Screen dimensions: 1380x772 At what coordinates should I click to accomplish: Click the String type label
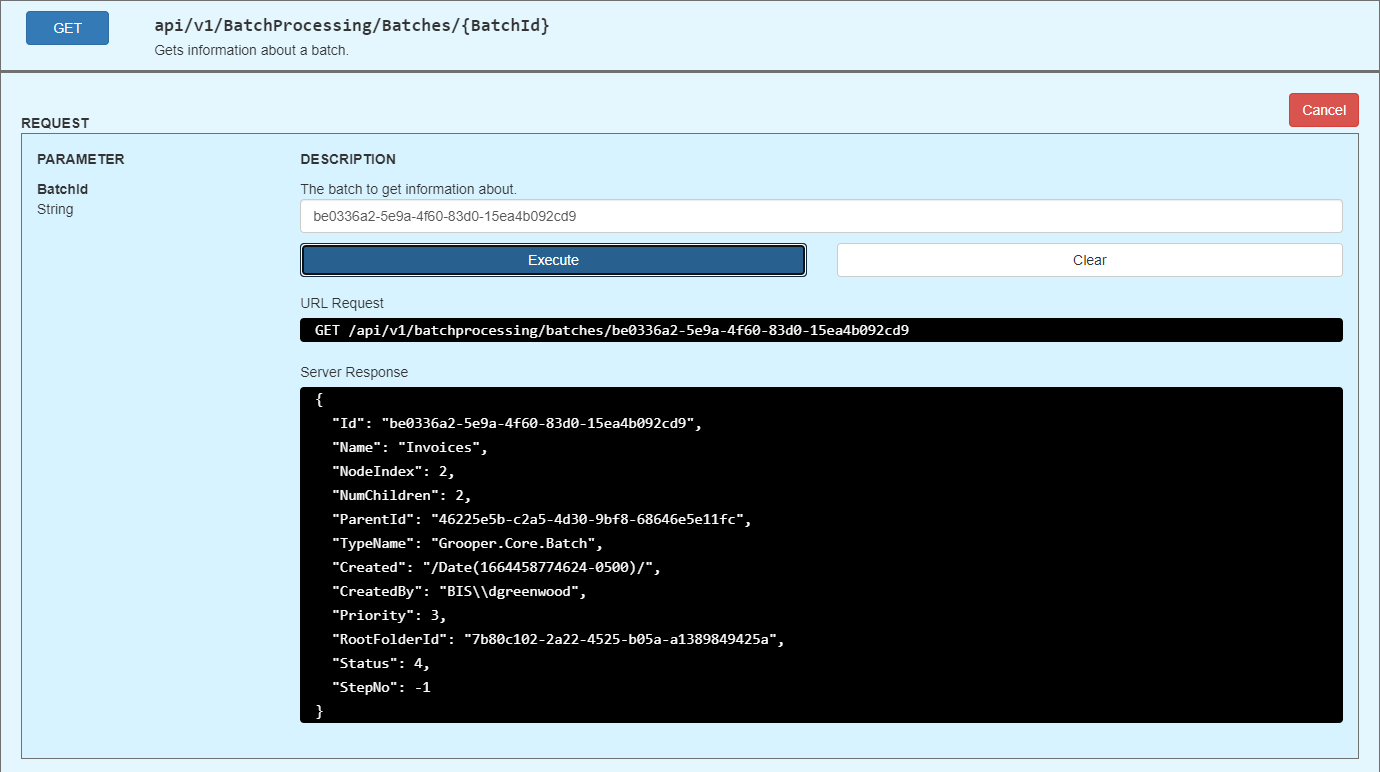[x=55, y=209]
